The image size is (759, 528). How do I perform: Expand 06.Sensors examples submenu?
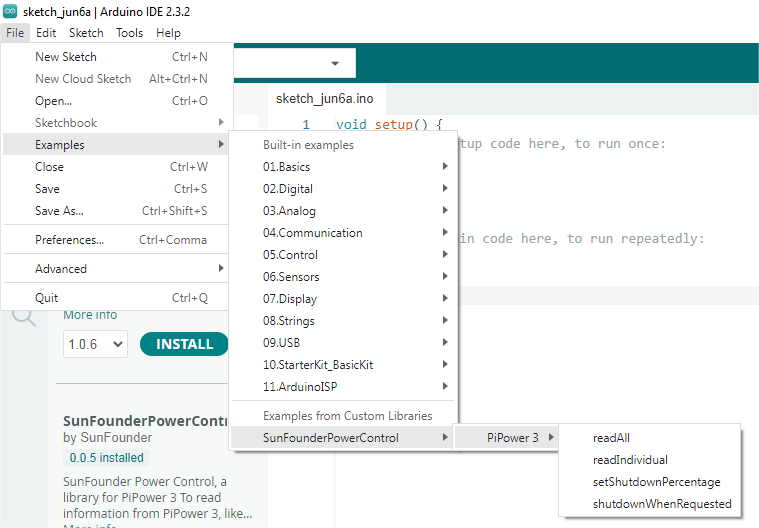[x=343, y=277]
